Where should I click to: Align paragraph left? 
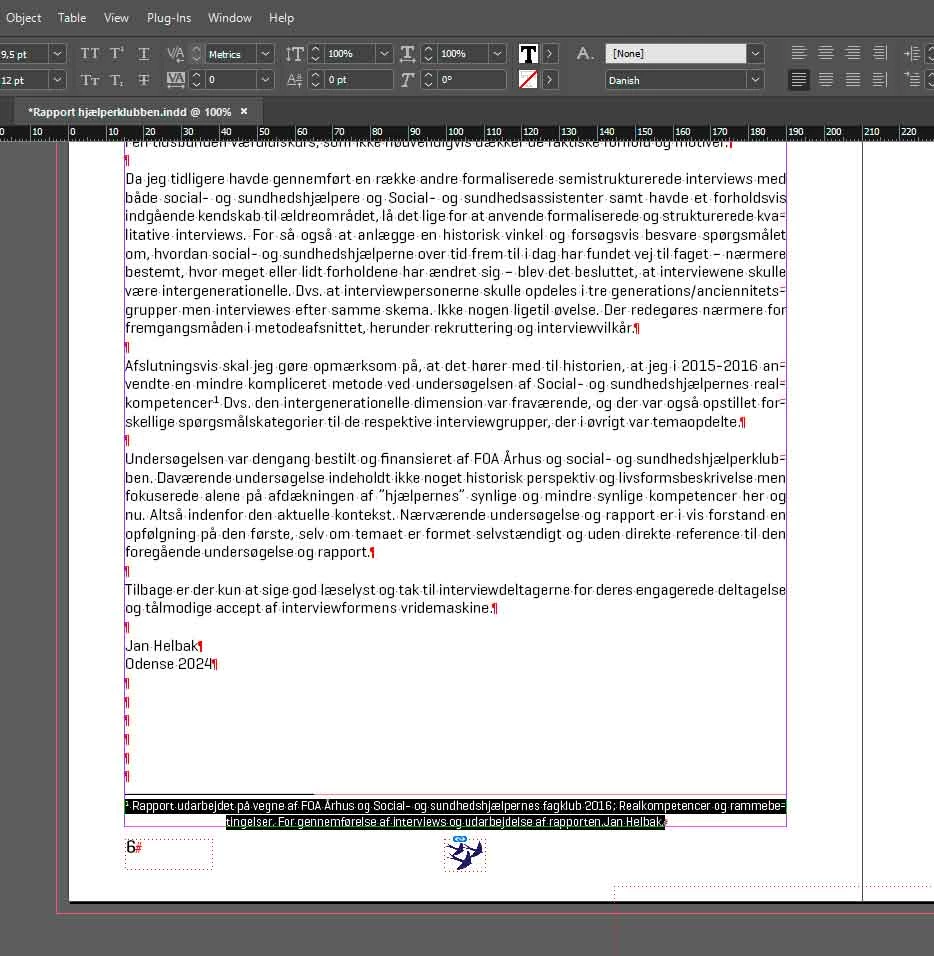pos(799,54)
